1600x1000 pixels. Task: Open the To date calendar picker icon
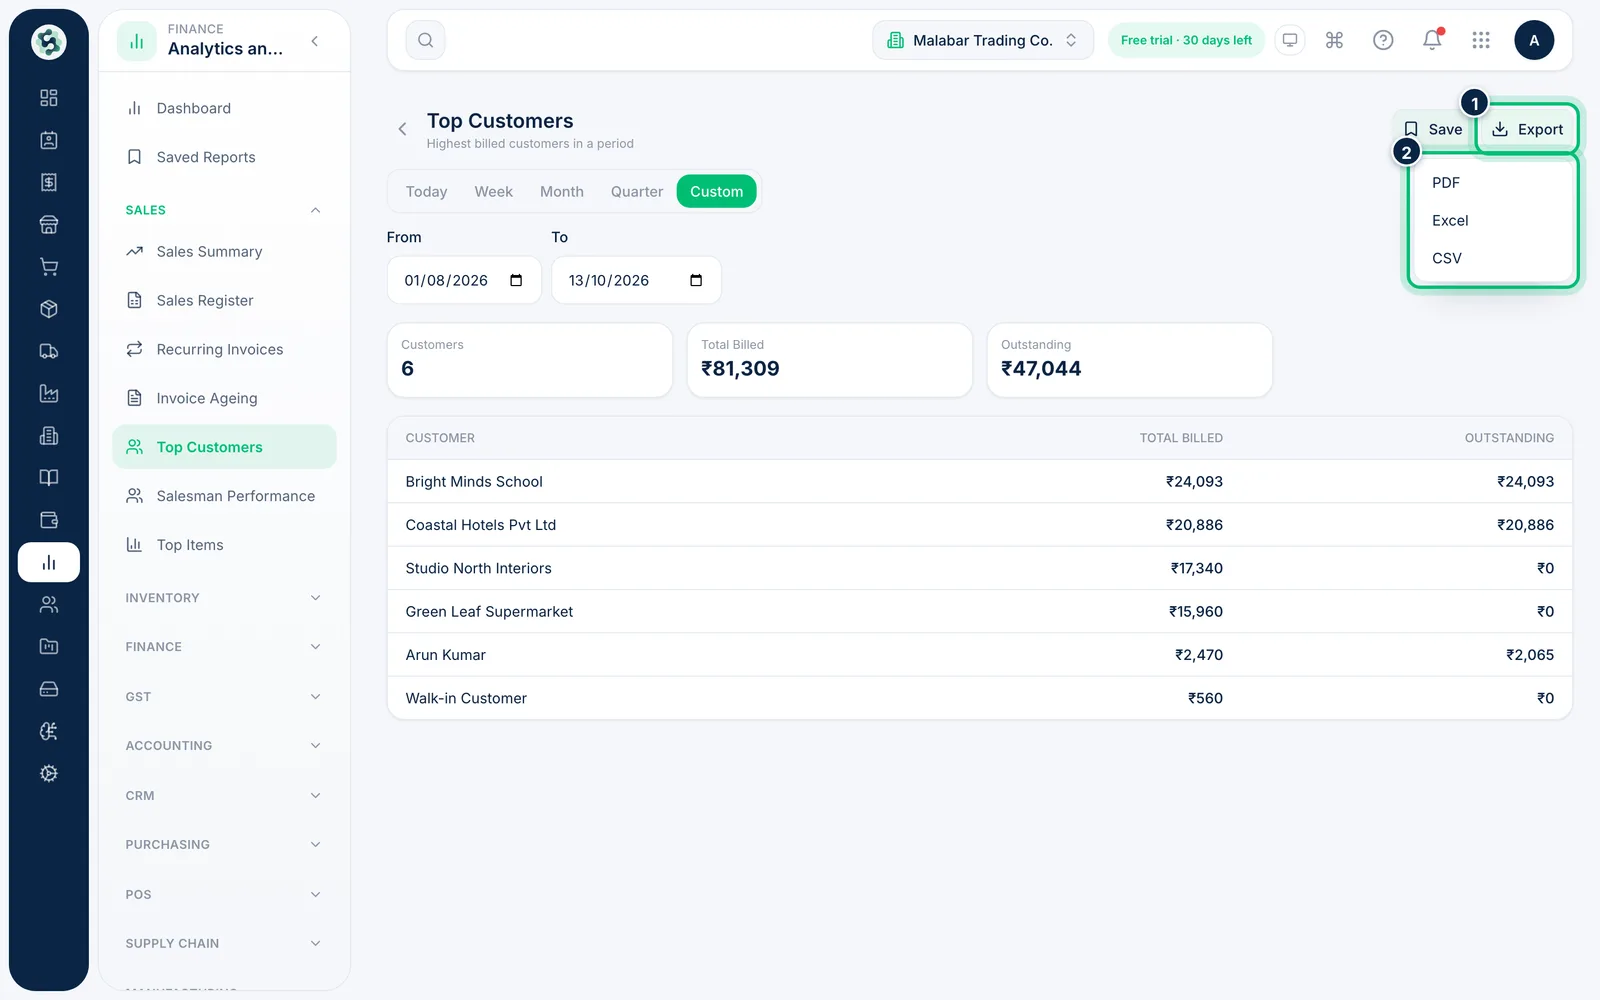coord(696,280)
